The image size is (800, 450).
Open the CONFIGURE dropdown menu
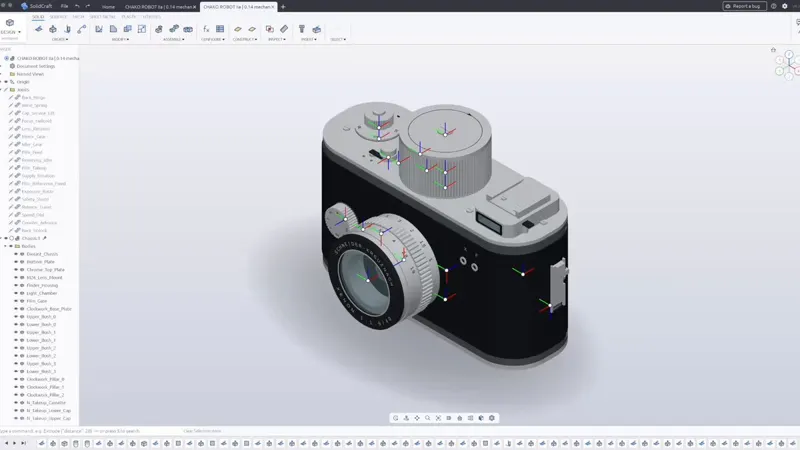pos(213,39)
